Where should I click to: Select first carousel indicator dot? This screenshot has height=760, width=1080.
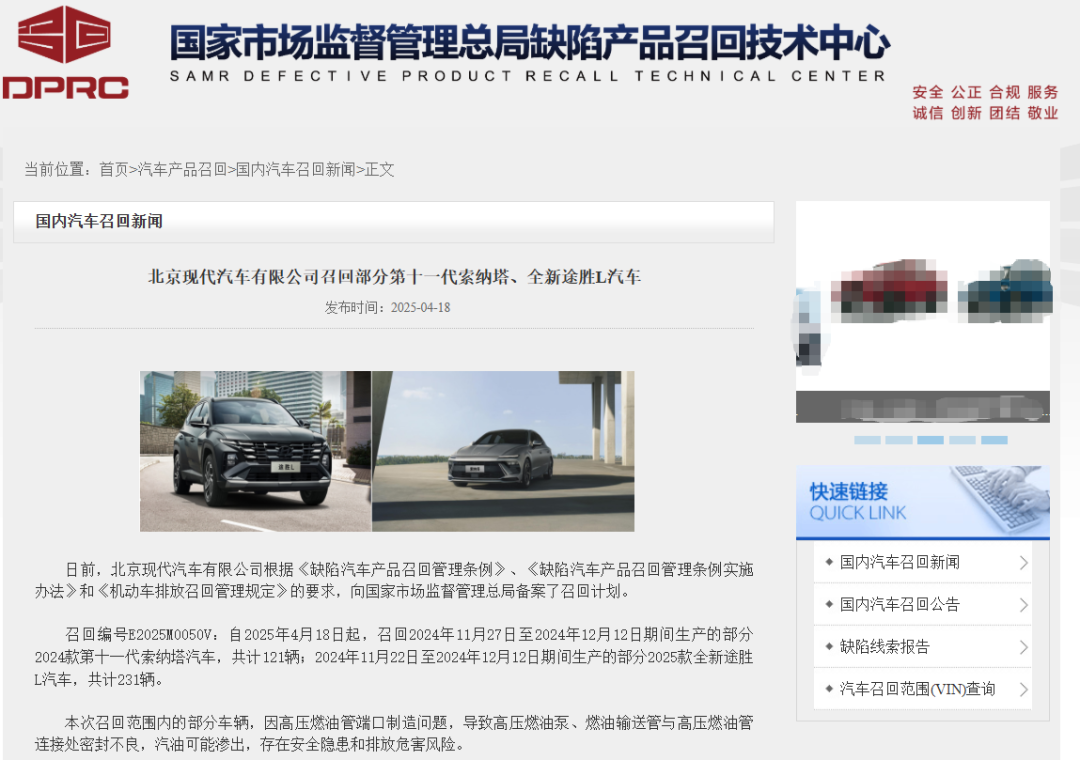(x=867, y=440)
